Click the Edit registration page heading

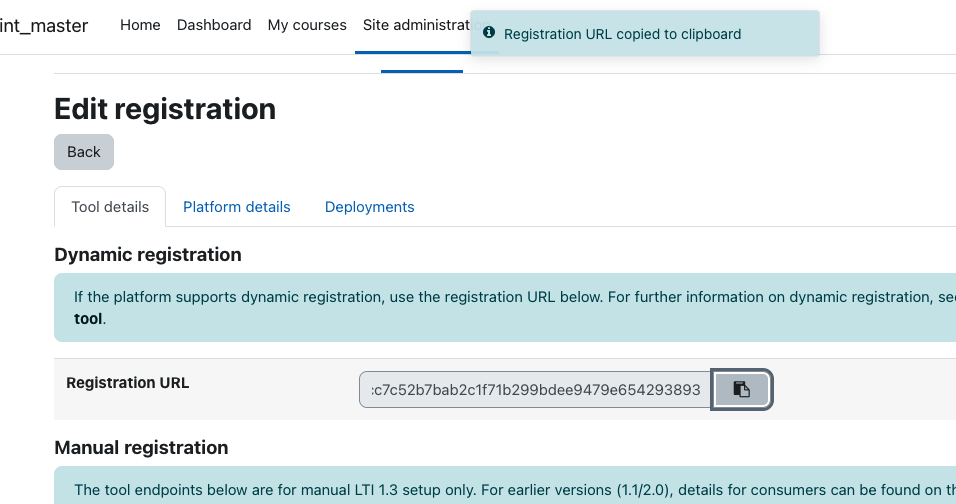pyautogui.click(x=165, y=109)
